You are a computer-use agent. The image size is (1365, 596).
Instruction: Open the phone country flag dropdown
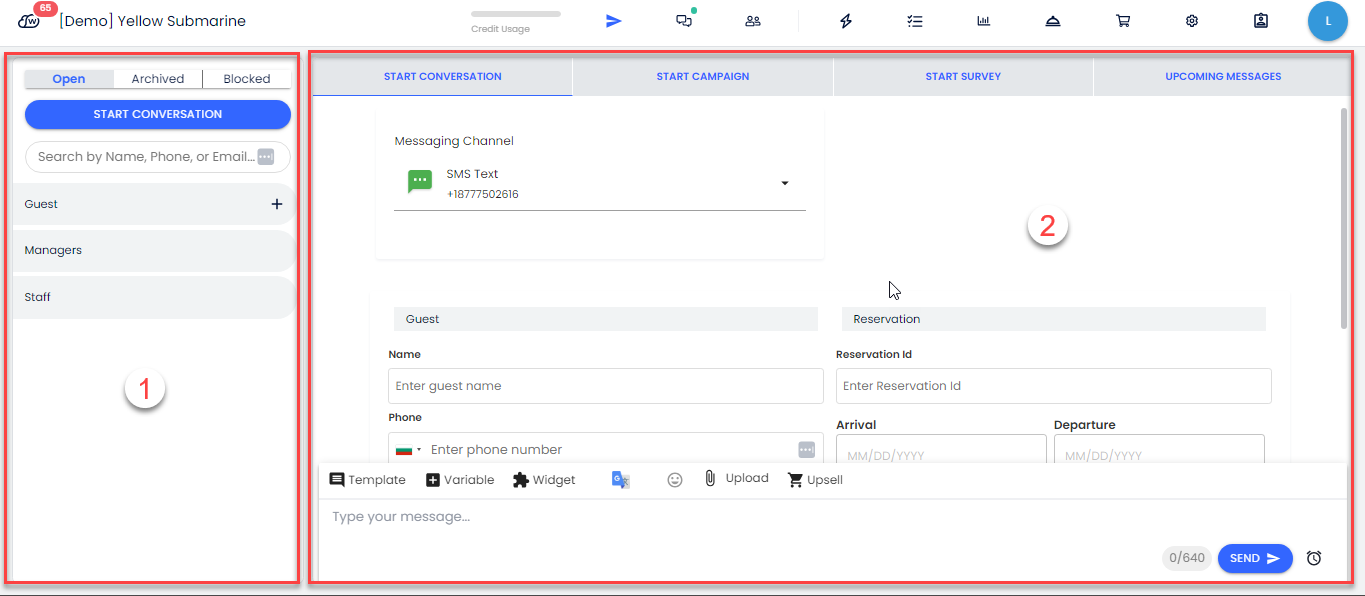(x=408, y=450)
